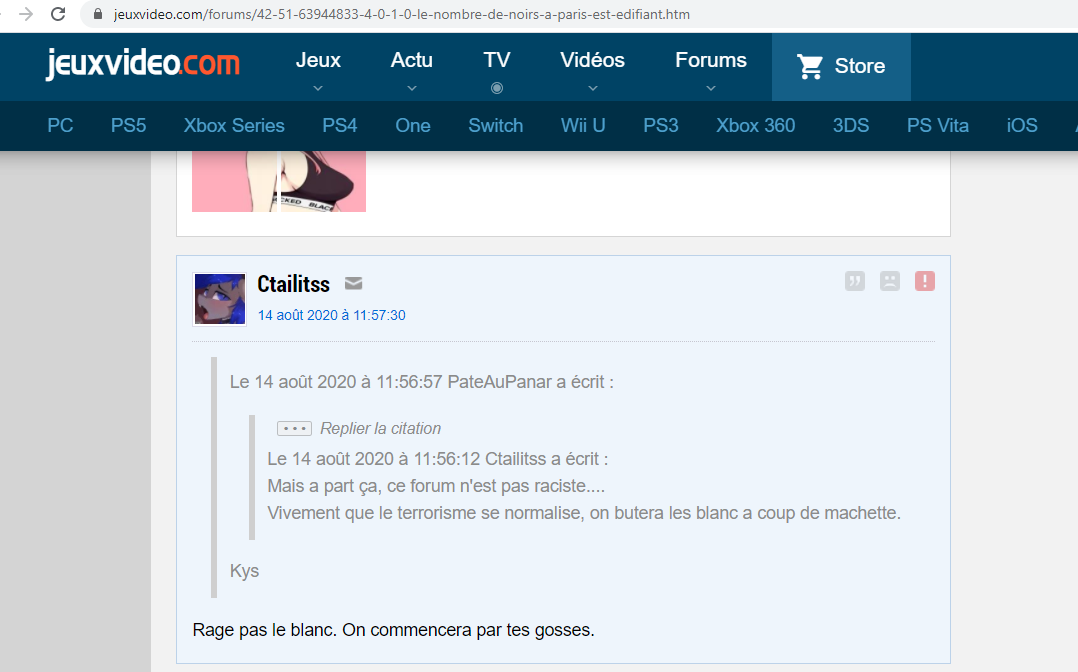
Task: Go forward with the browser arrow
Action: (25, 14)
